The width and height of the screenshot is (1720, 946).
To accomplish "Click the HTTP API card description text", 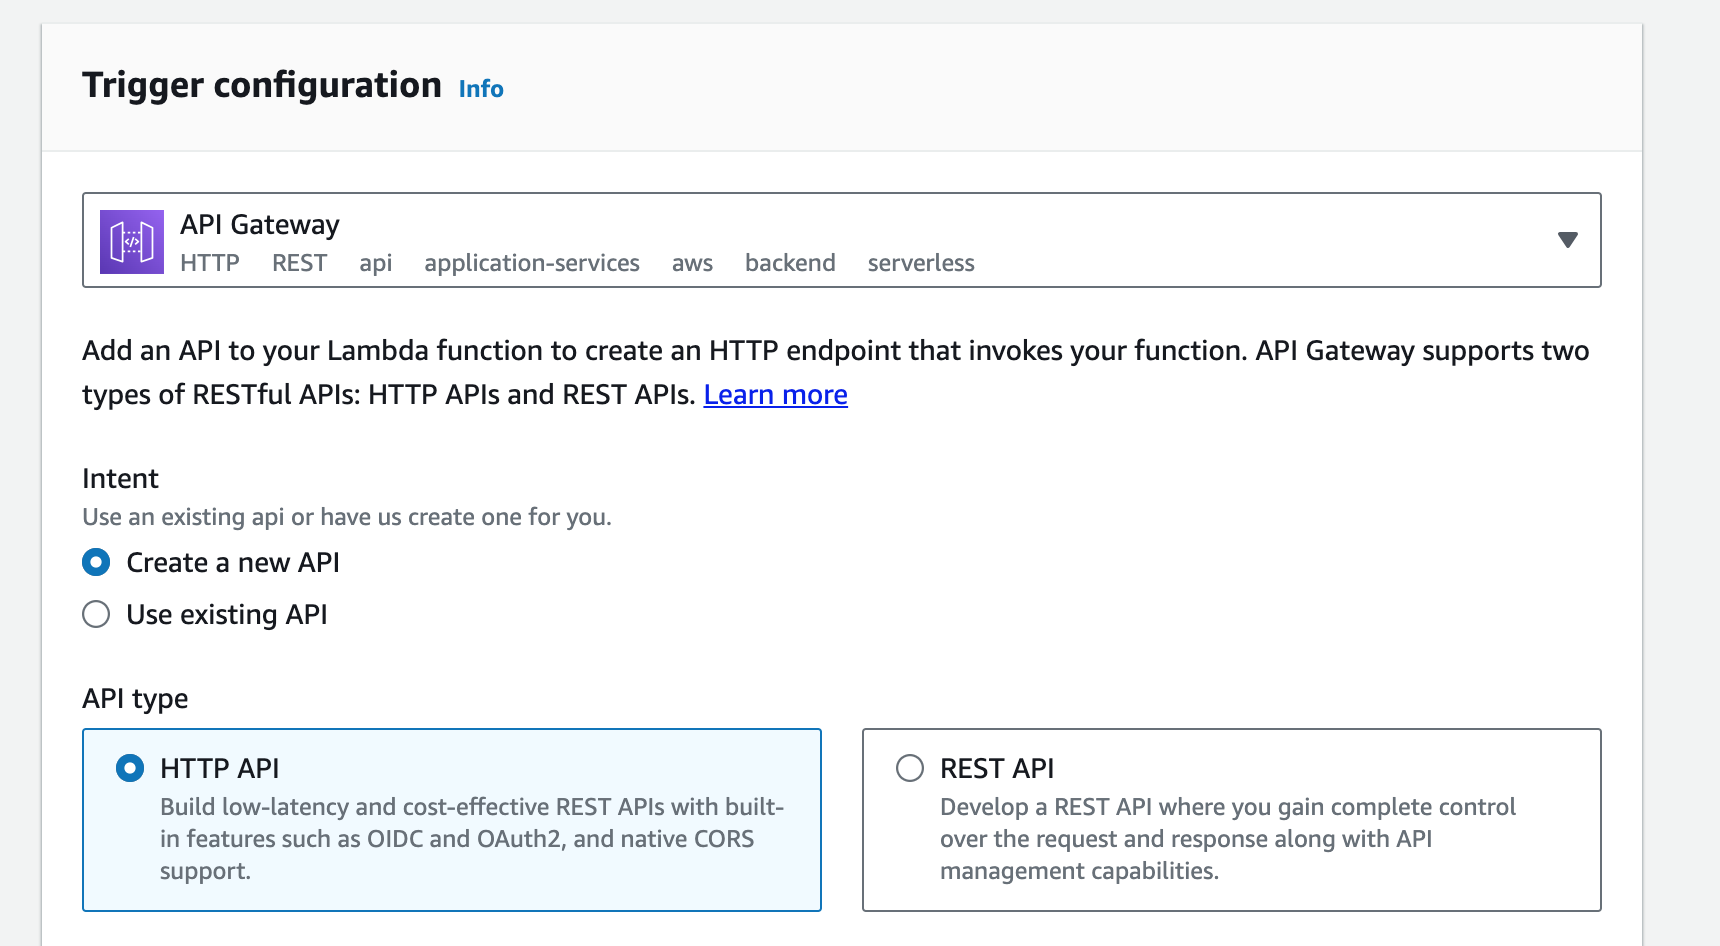I will click(x=470, y=838).
